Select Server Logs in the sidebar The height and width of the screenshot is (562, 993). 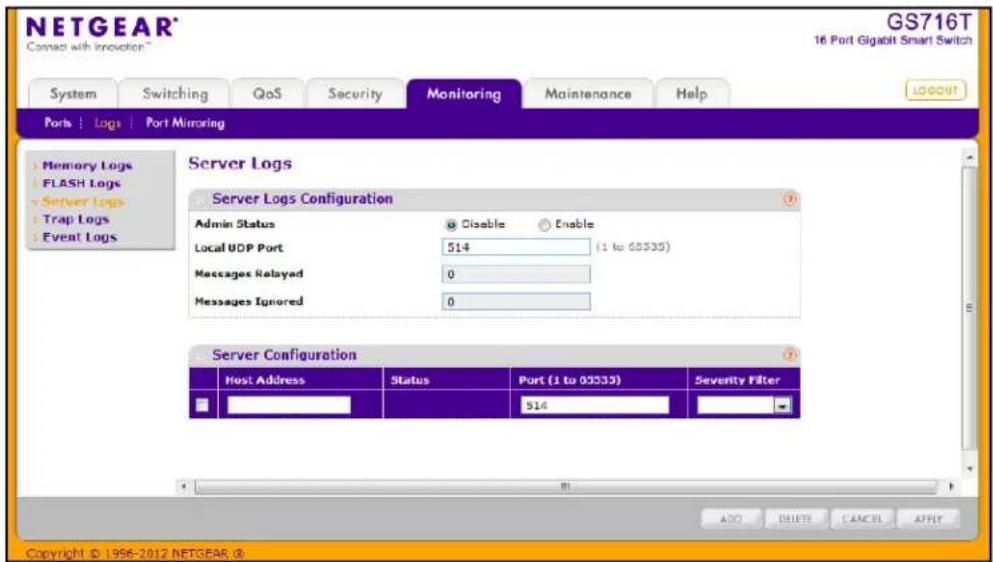pyautogui.click(x=82, y=201)
